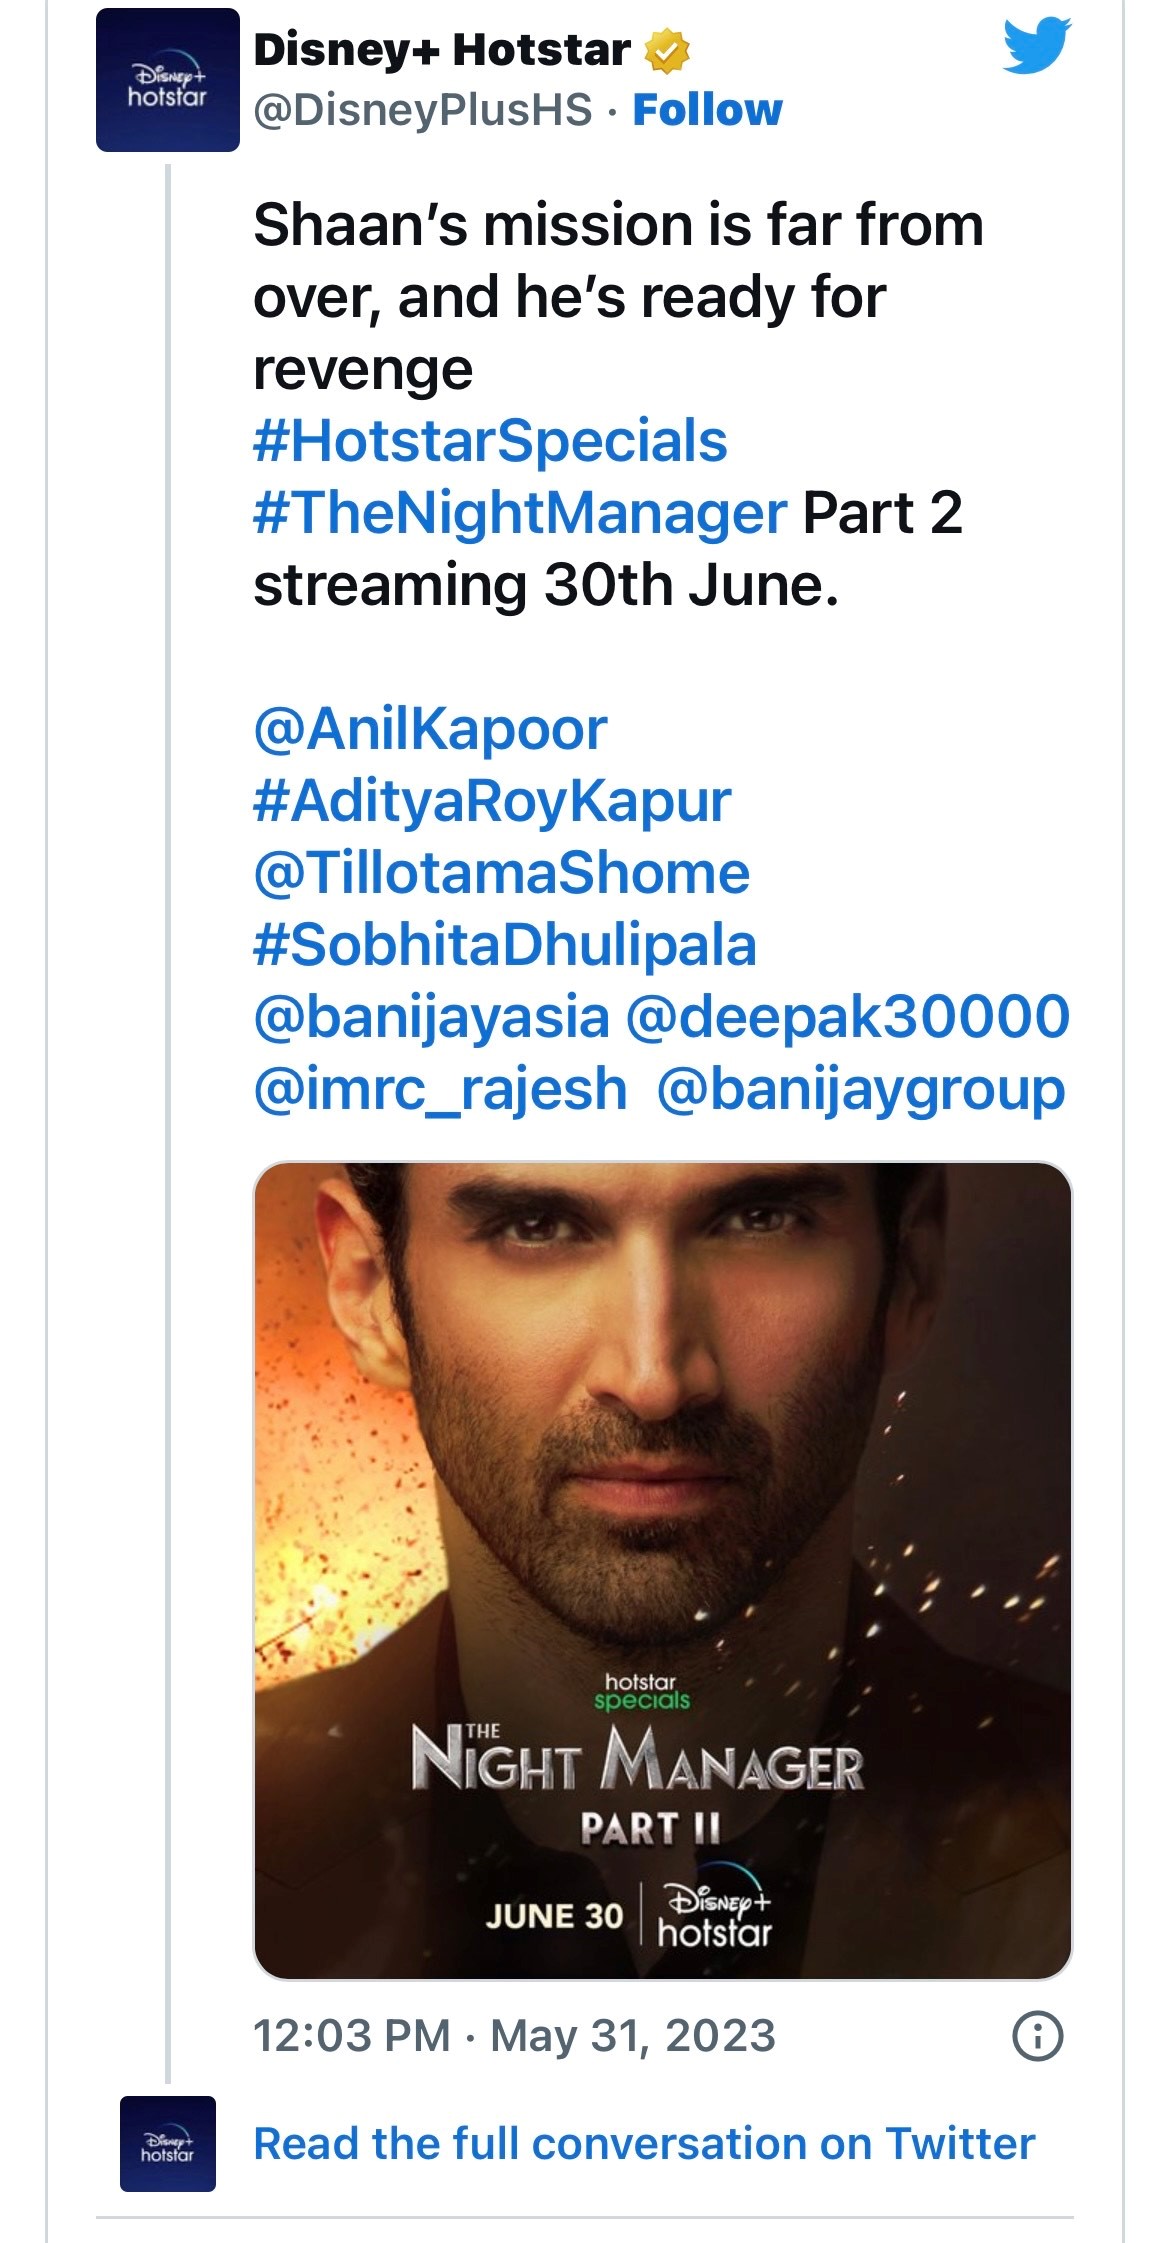Visit the @TillotamaShome profile mention

coord(501,873)
